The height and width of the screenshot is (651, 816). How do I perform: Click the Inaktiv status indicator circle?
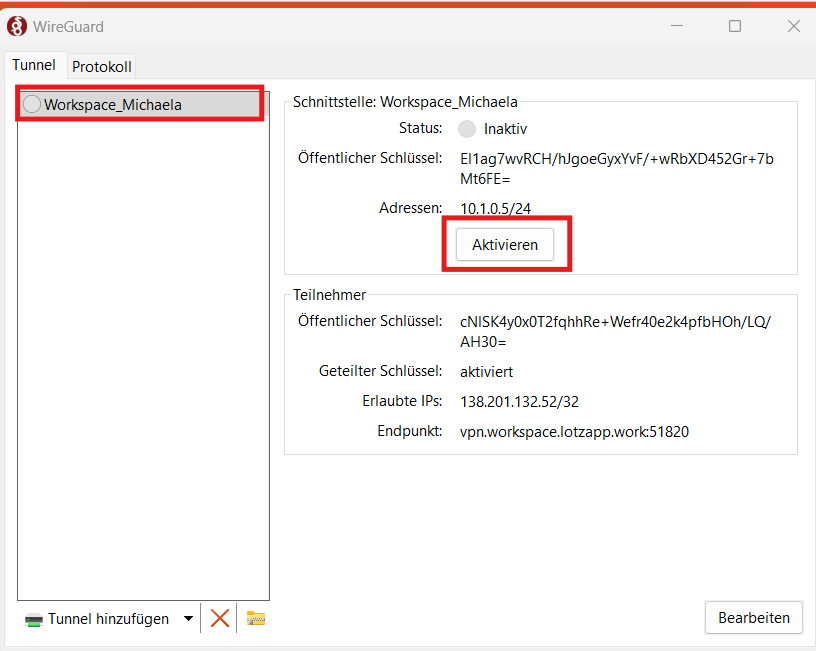click(467, 129)
